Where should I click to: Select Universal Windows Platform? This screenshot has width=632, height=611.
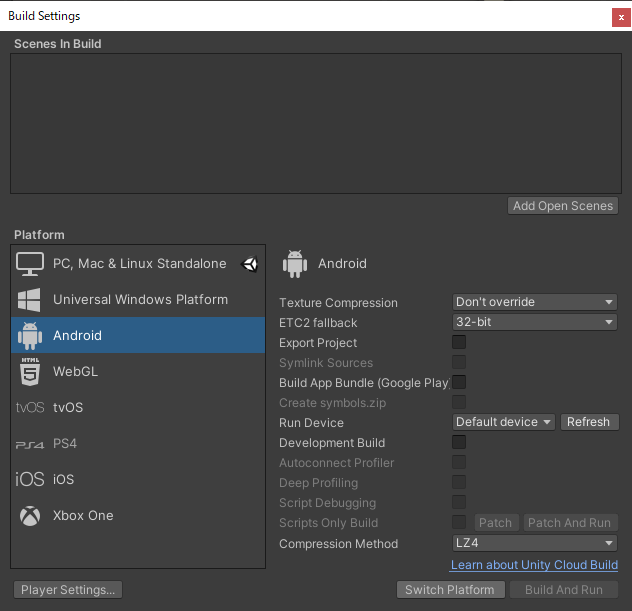(x=138, y=299)
